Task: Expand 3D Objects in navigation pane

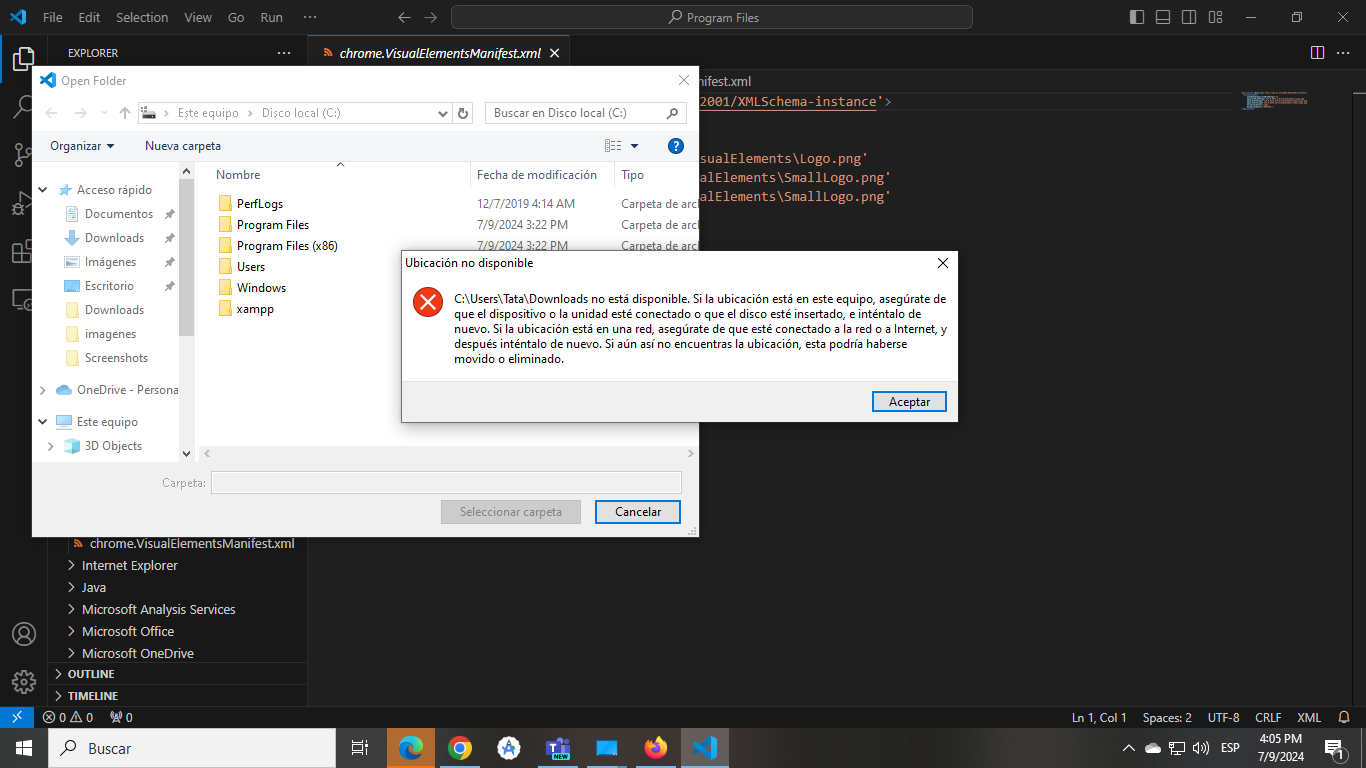Action: pos(51,446)
